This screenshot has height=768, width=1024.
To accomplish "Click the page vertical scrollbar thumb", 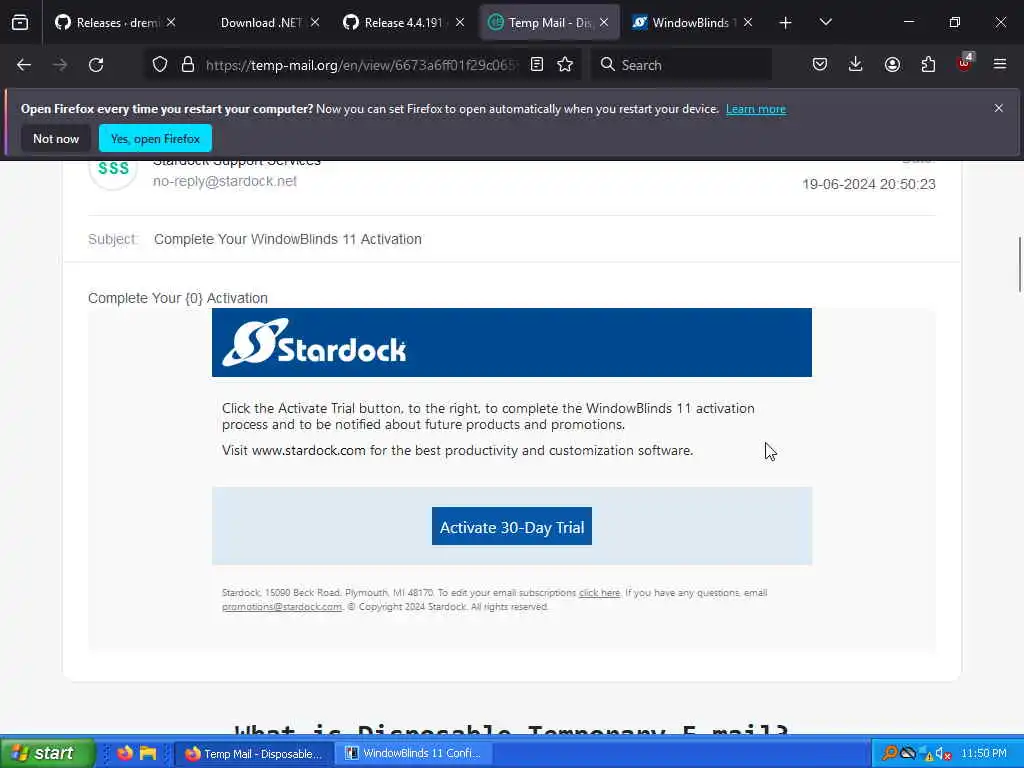I will [x=1019, y=265].
